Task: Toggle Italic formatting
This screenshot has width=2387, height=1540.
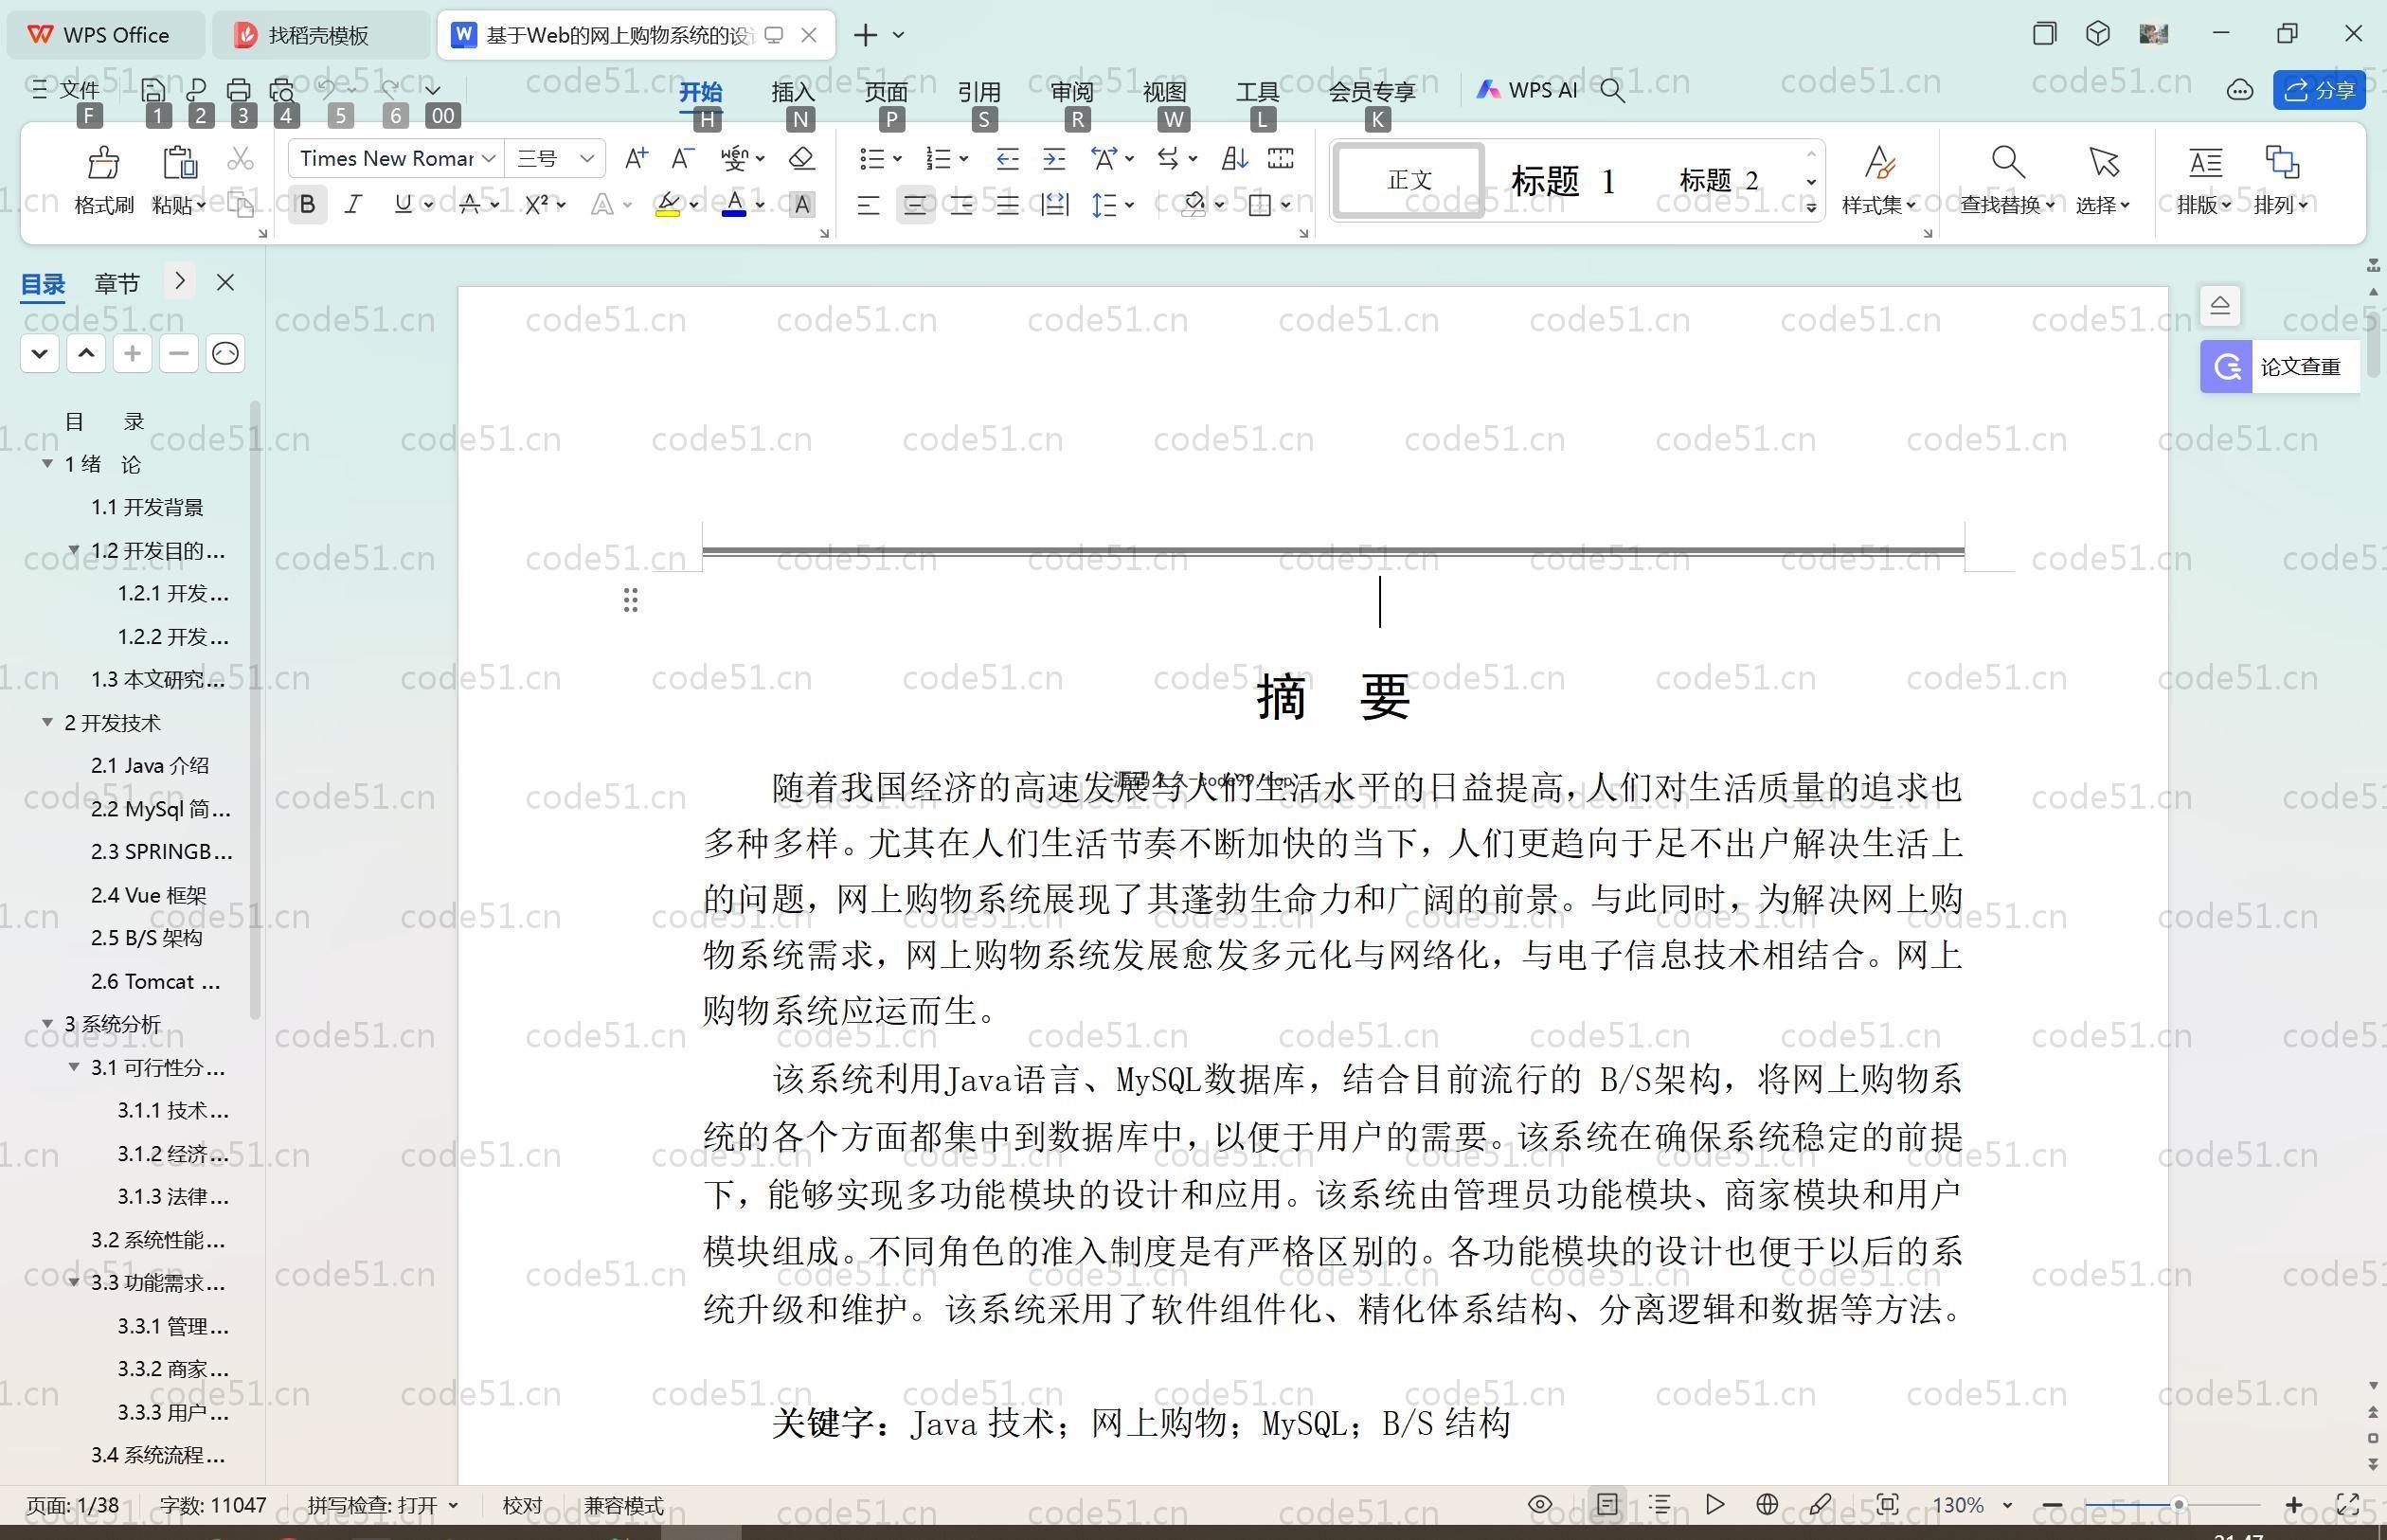Action: [x=353, y=205]
